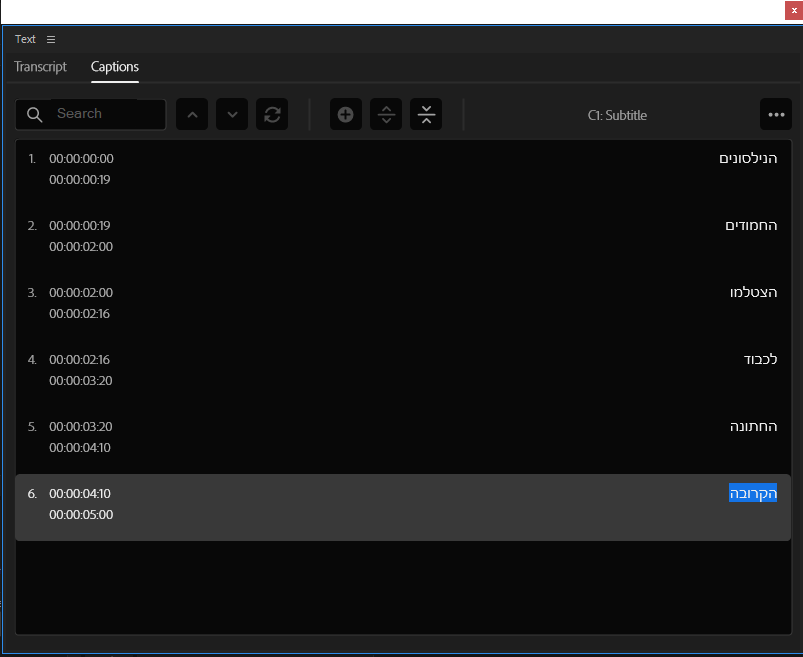The height and width of the screenshot is (657, 803).
Task: Click the C1: Subtitle track label
Action: (617, 115)
